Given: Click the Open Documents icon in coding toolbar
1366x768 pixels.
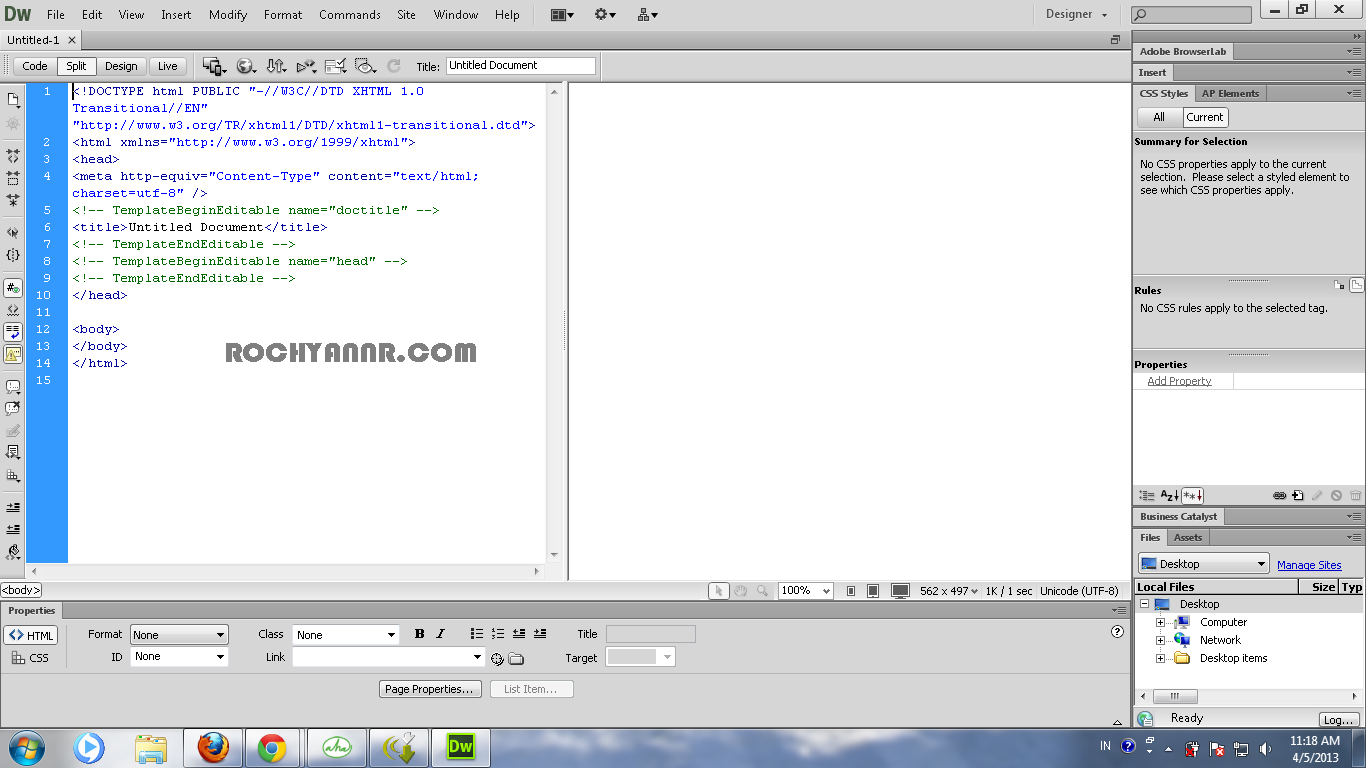Looking at the screenshot, I should coord(13,100).
